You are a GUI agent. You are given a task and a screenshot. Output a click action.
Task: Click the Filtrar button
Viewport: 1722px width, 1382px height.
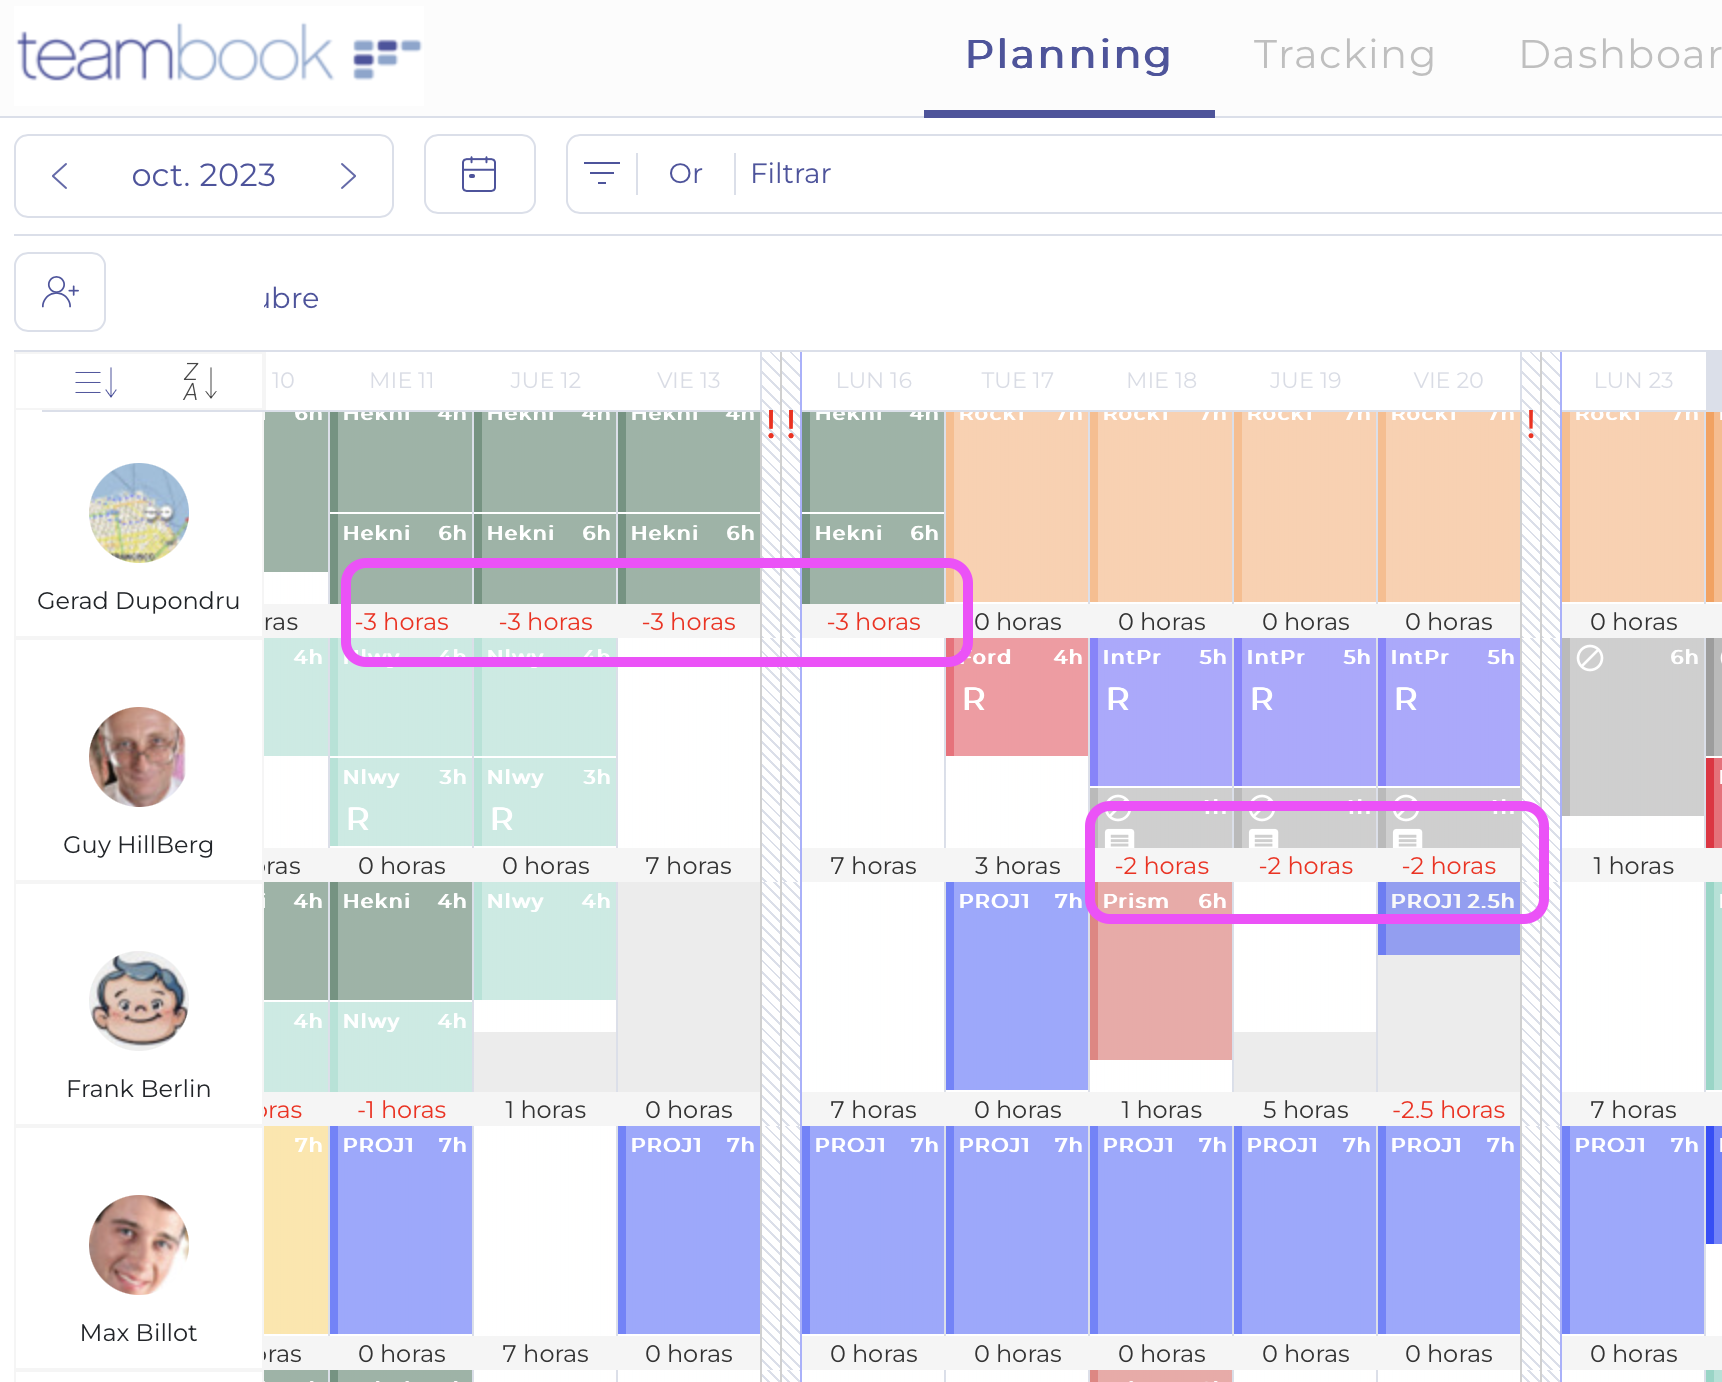coord(790,173)
